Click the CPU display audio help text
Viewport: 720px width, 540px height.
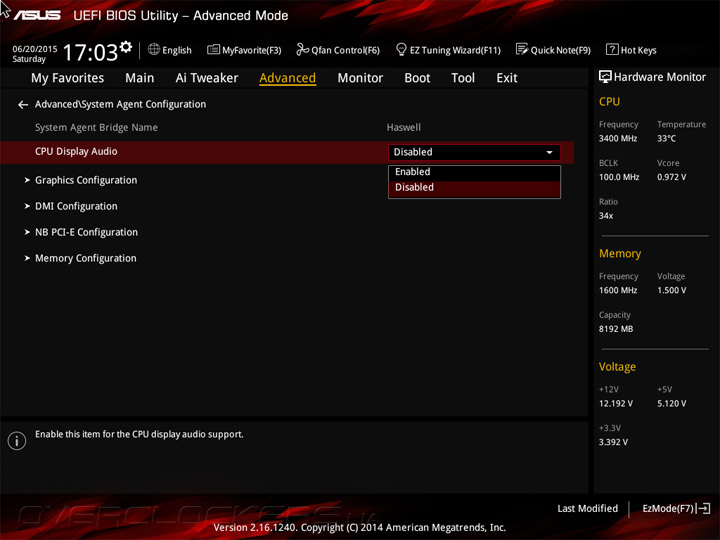click(x=139, y=434)
